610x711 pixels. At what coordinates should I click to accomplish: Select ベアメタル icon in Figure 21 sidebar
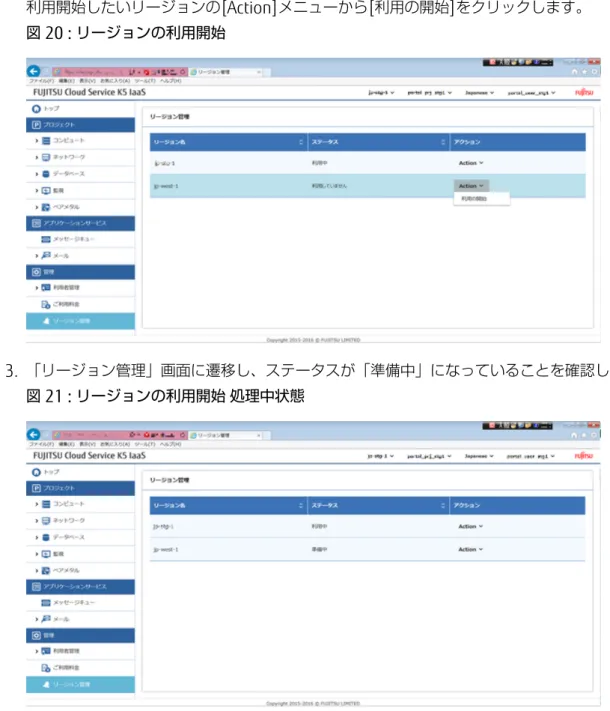click(x=46, y=570)
